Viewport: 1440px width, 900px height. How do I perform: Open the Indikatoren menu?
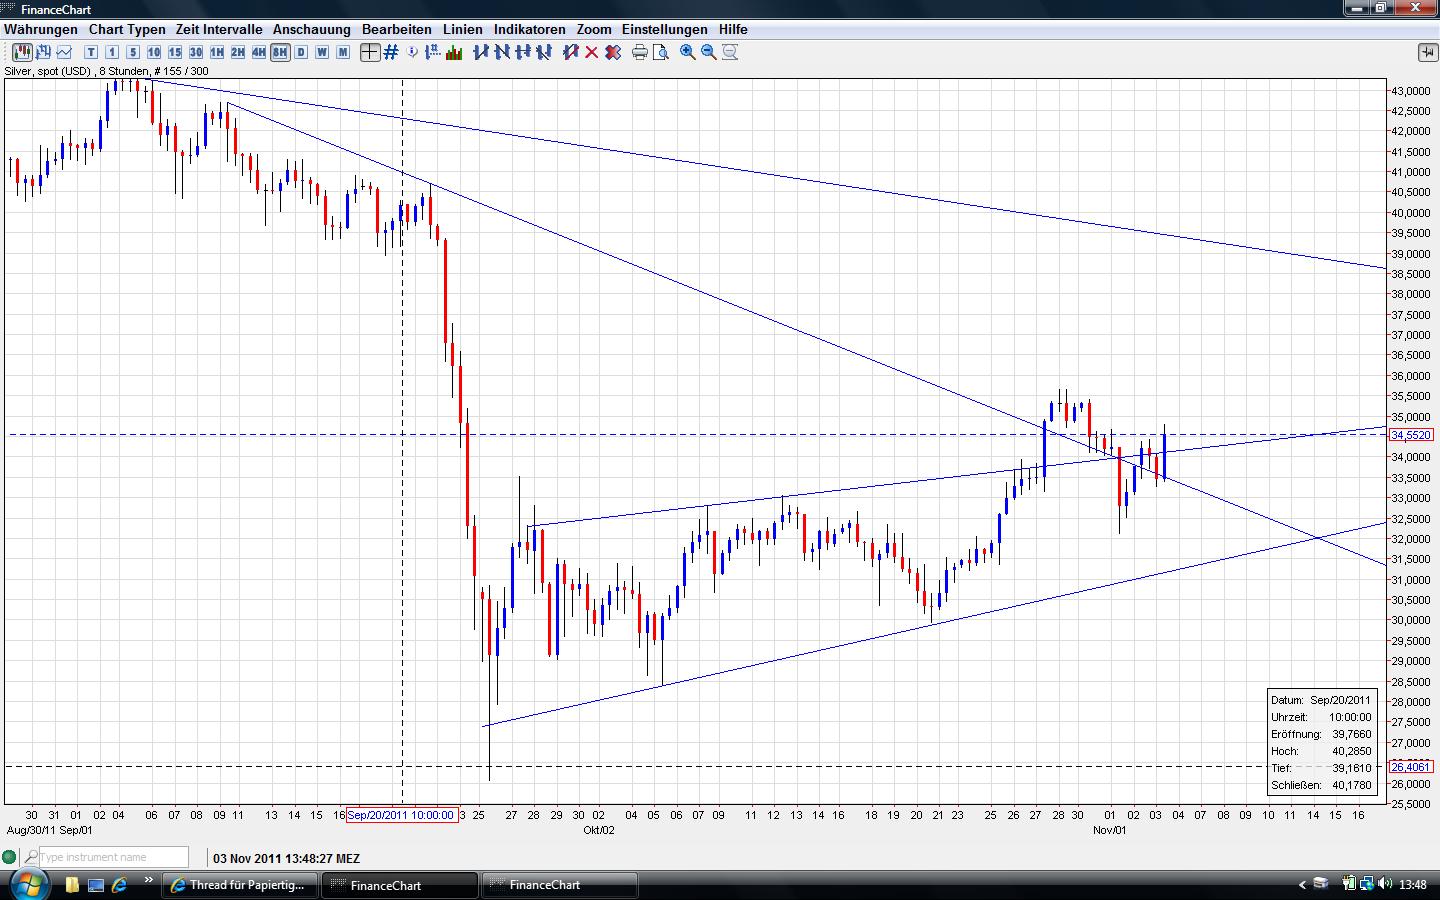click(x=529, y=29)
